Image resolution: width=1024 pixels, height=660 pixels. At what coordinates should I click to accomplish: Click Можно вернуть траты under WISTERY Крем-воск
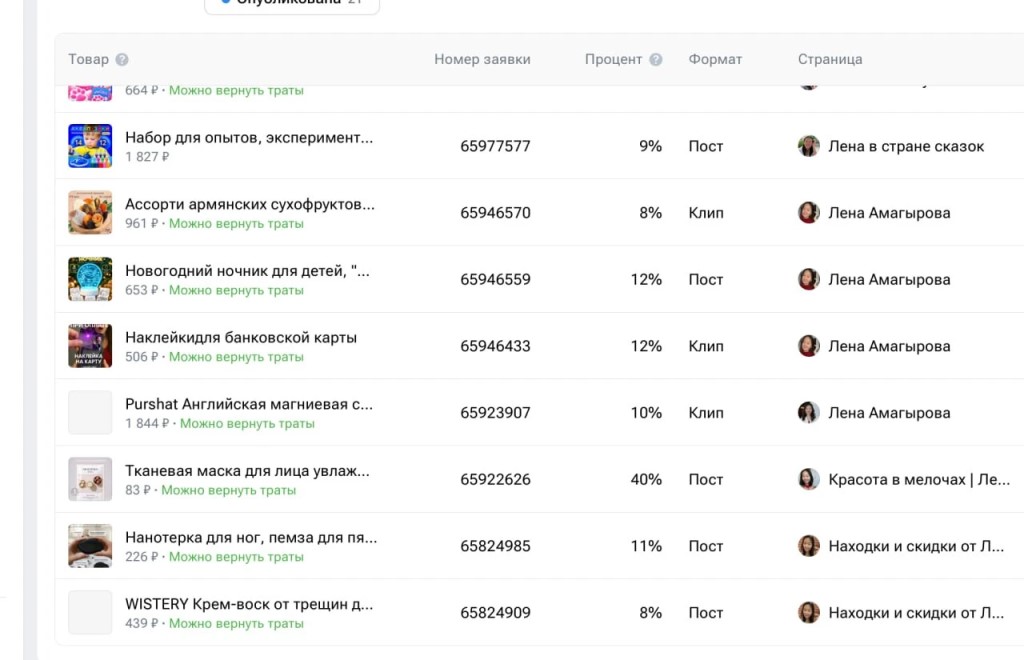(236, 623)
